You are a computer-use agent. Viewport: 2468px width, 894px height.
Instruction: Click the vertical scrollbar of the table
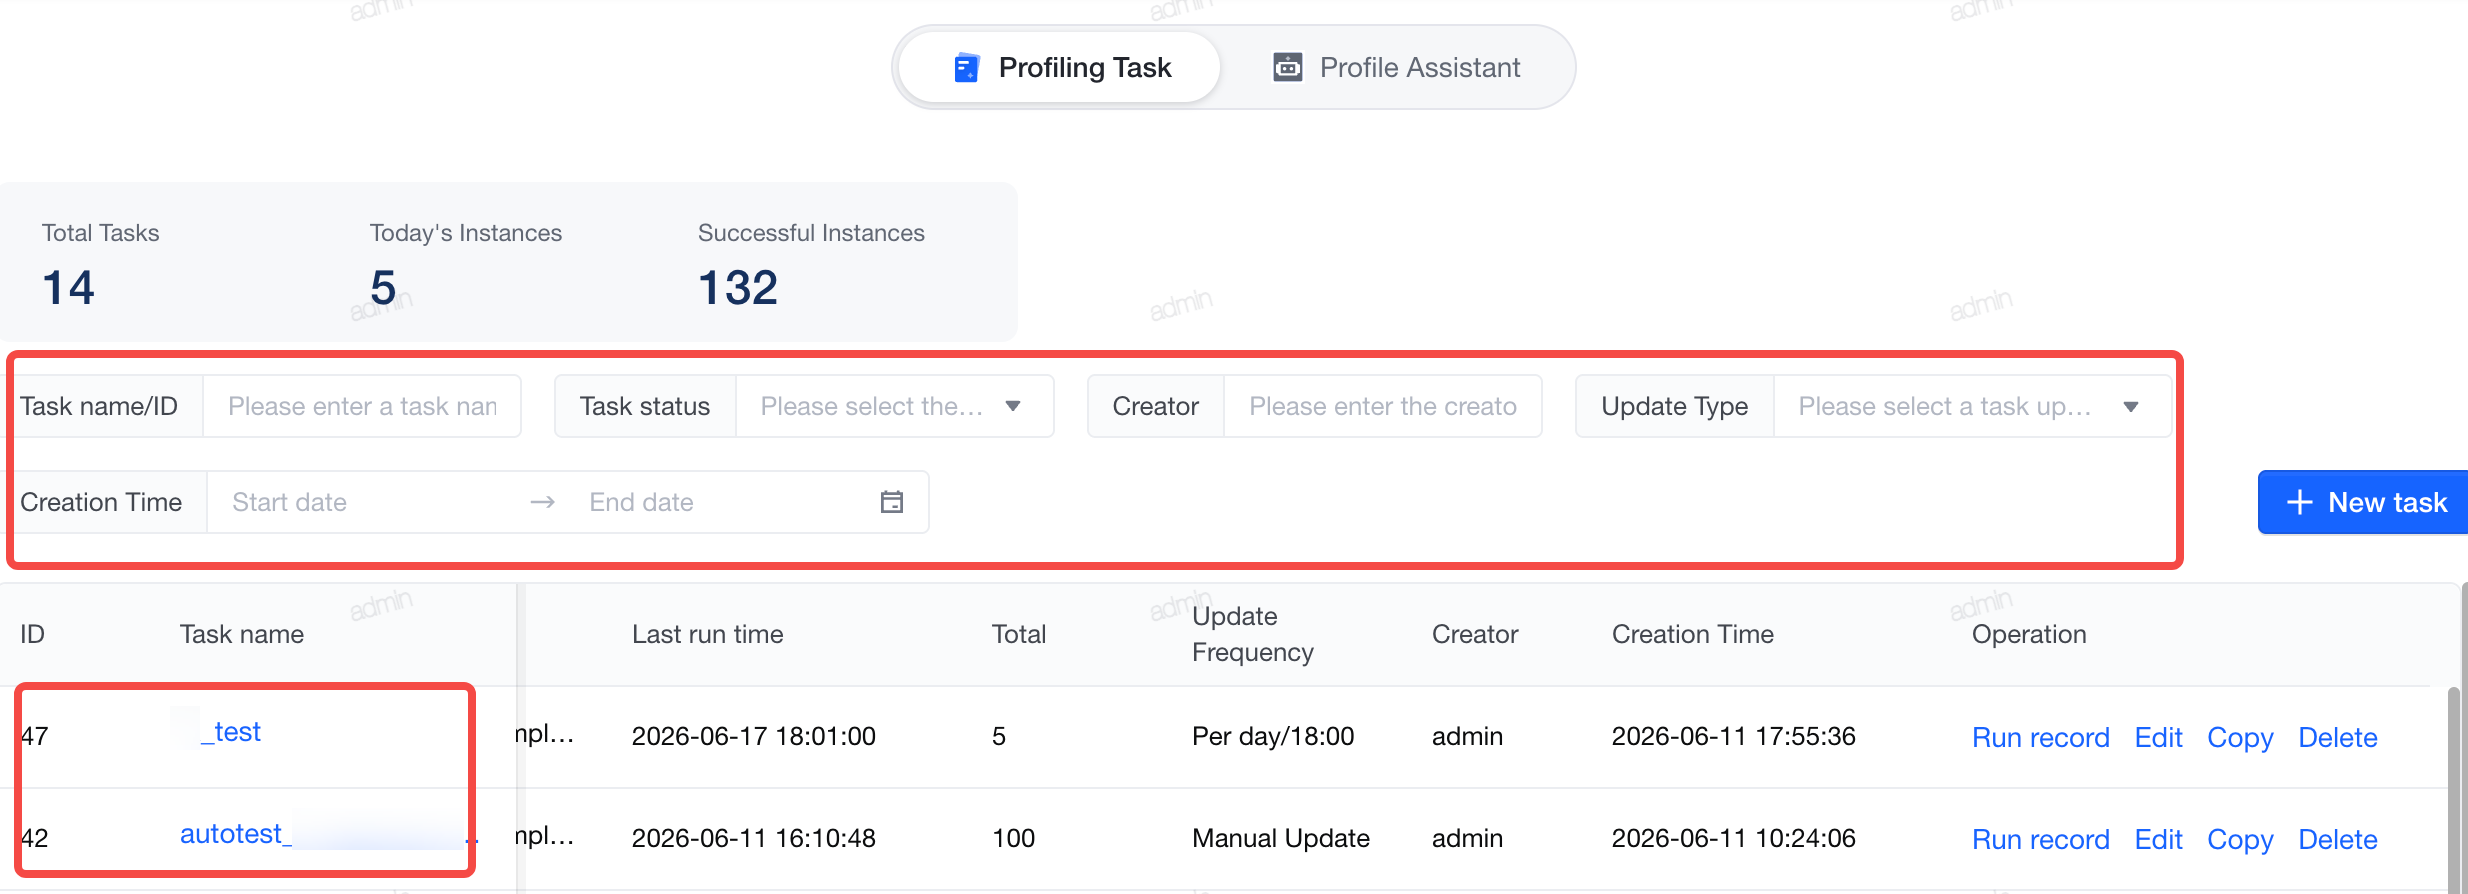click(x=2455, y=790)
